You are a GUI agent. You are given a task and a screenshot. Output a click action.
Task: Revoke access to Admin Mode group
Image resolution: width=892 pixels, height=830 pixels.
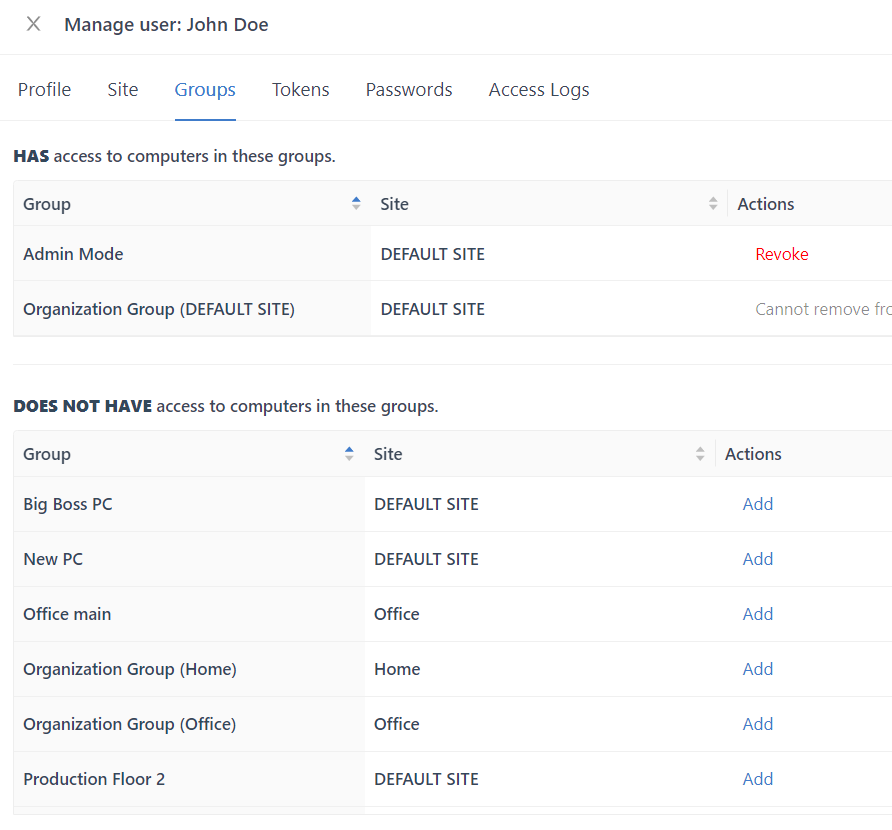click(781, 254)
